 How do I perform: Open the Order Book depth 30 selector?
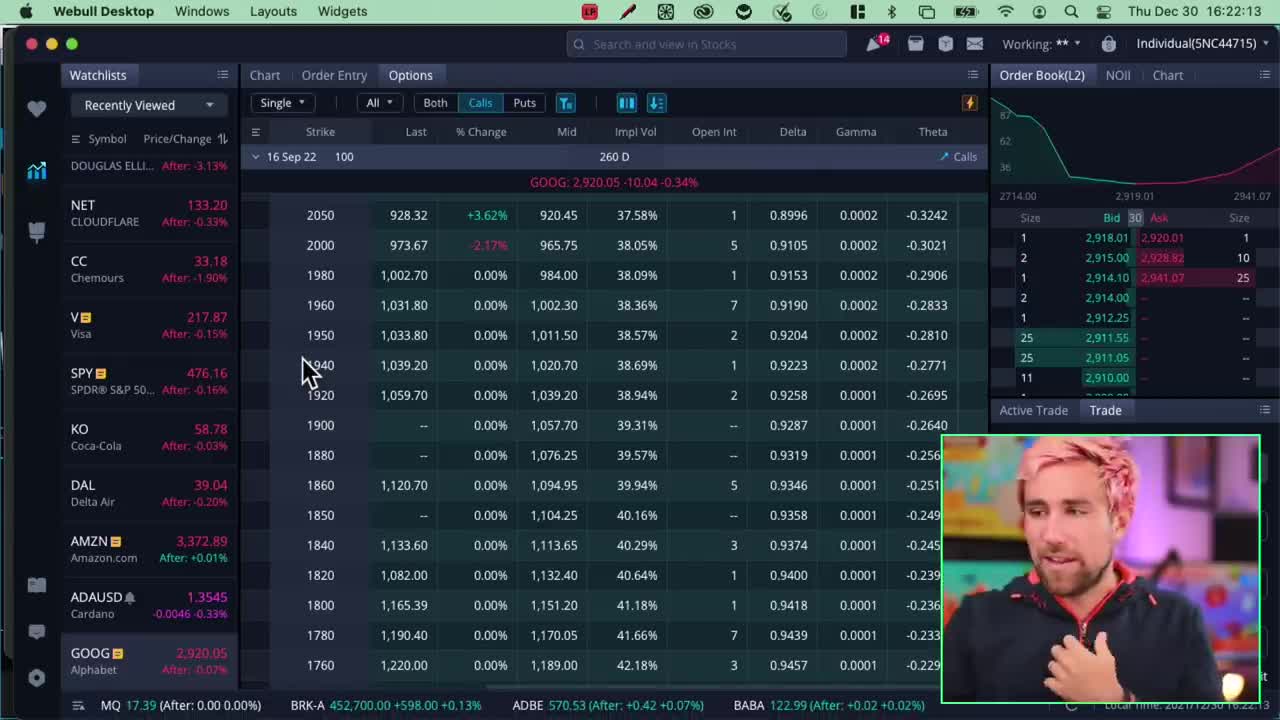click(1135, 218)
